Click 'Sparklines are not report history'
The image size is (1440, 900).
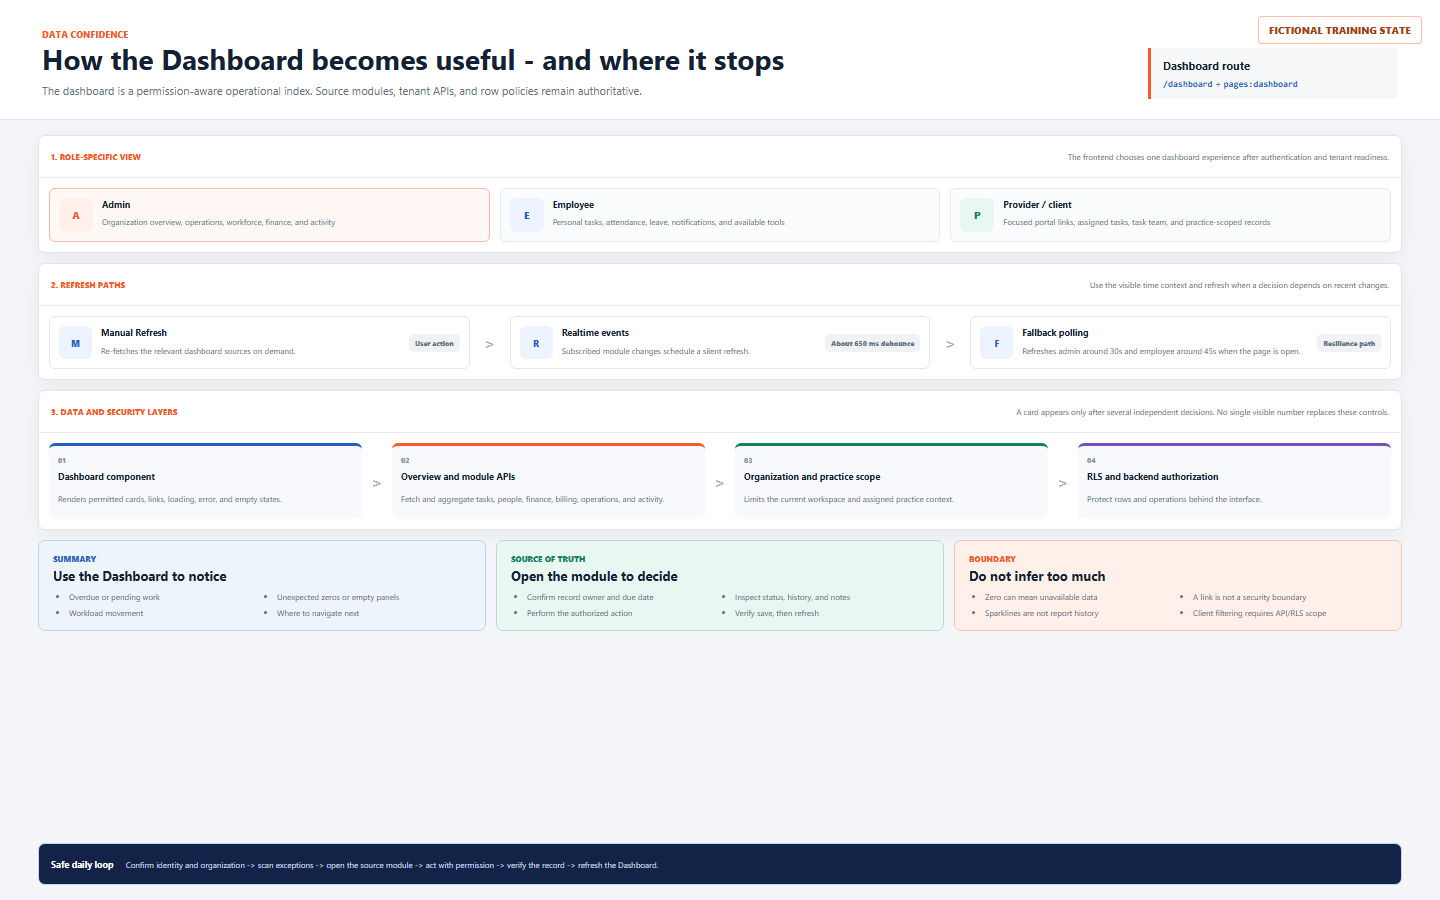pos(1042,613)
